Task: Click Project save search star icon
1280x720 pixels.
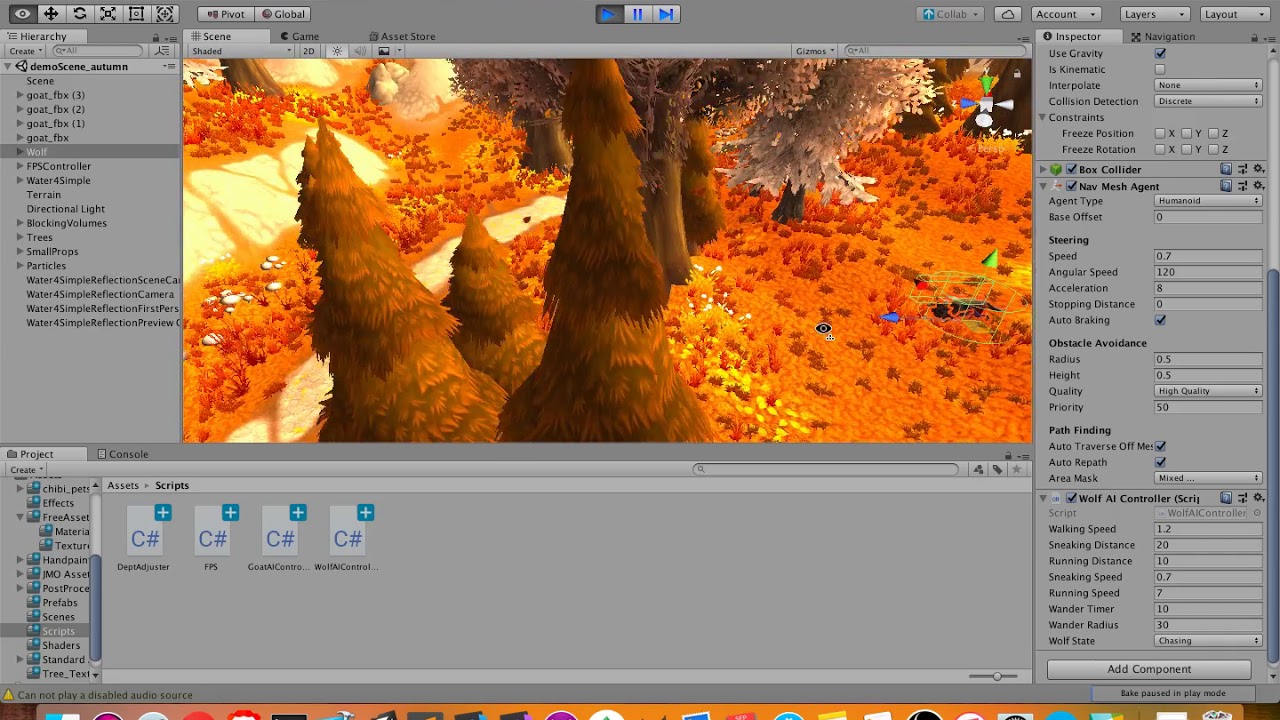Action: 1017,469
